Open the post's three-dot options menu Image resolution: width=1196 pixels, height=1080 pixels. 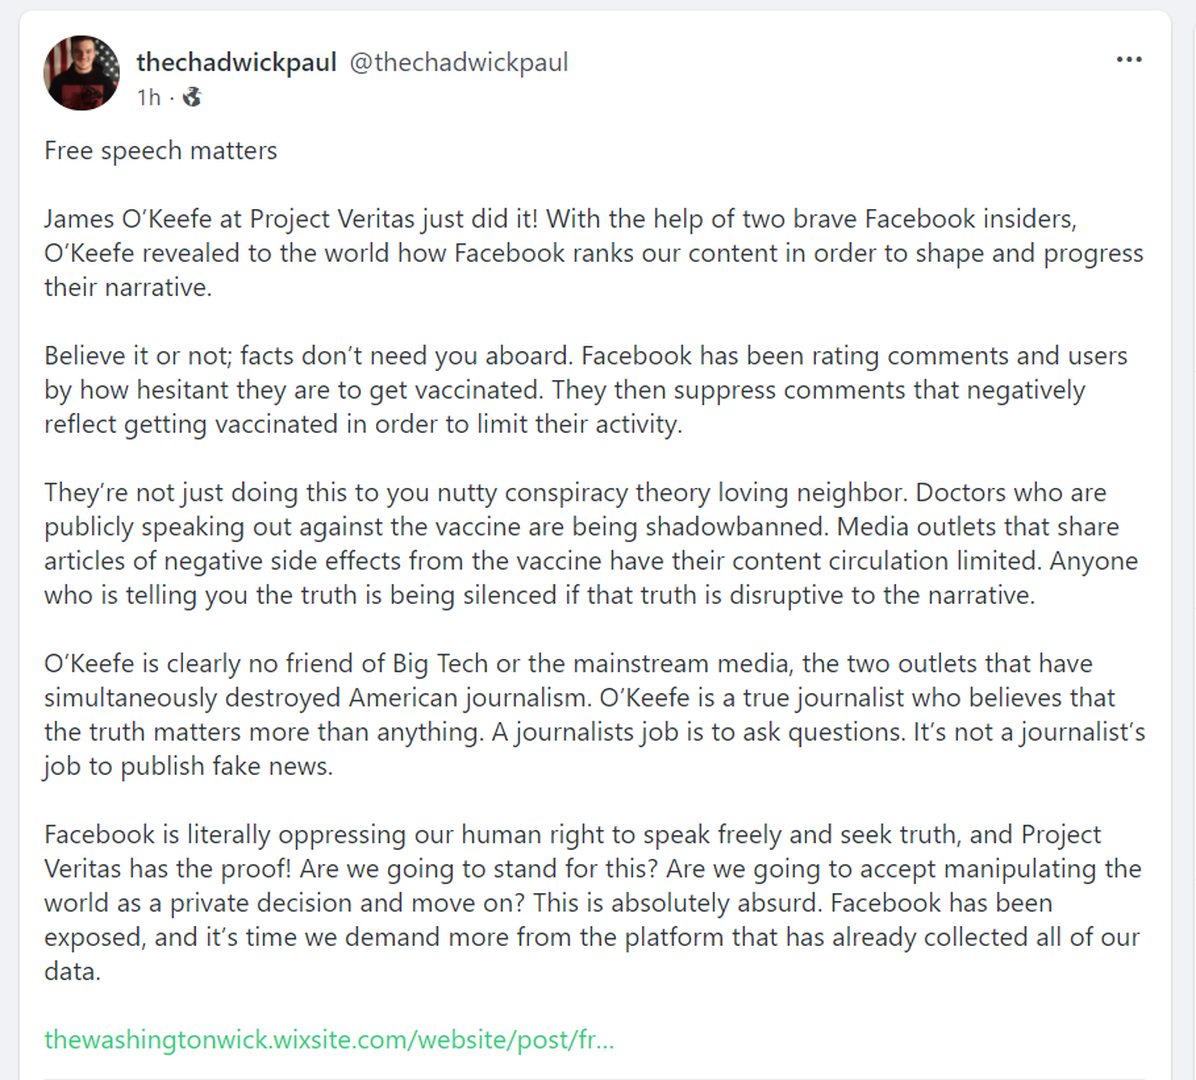click(1129, 60)
